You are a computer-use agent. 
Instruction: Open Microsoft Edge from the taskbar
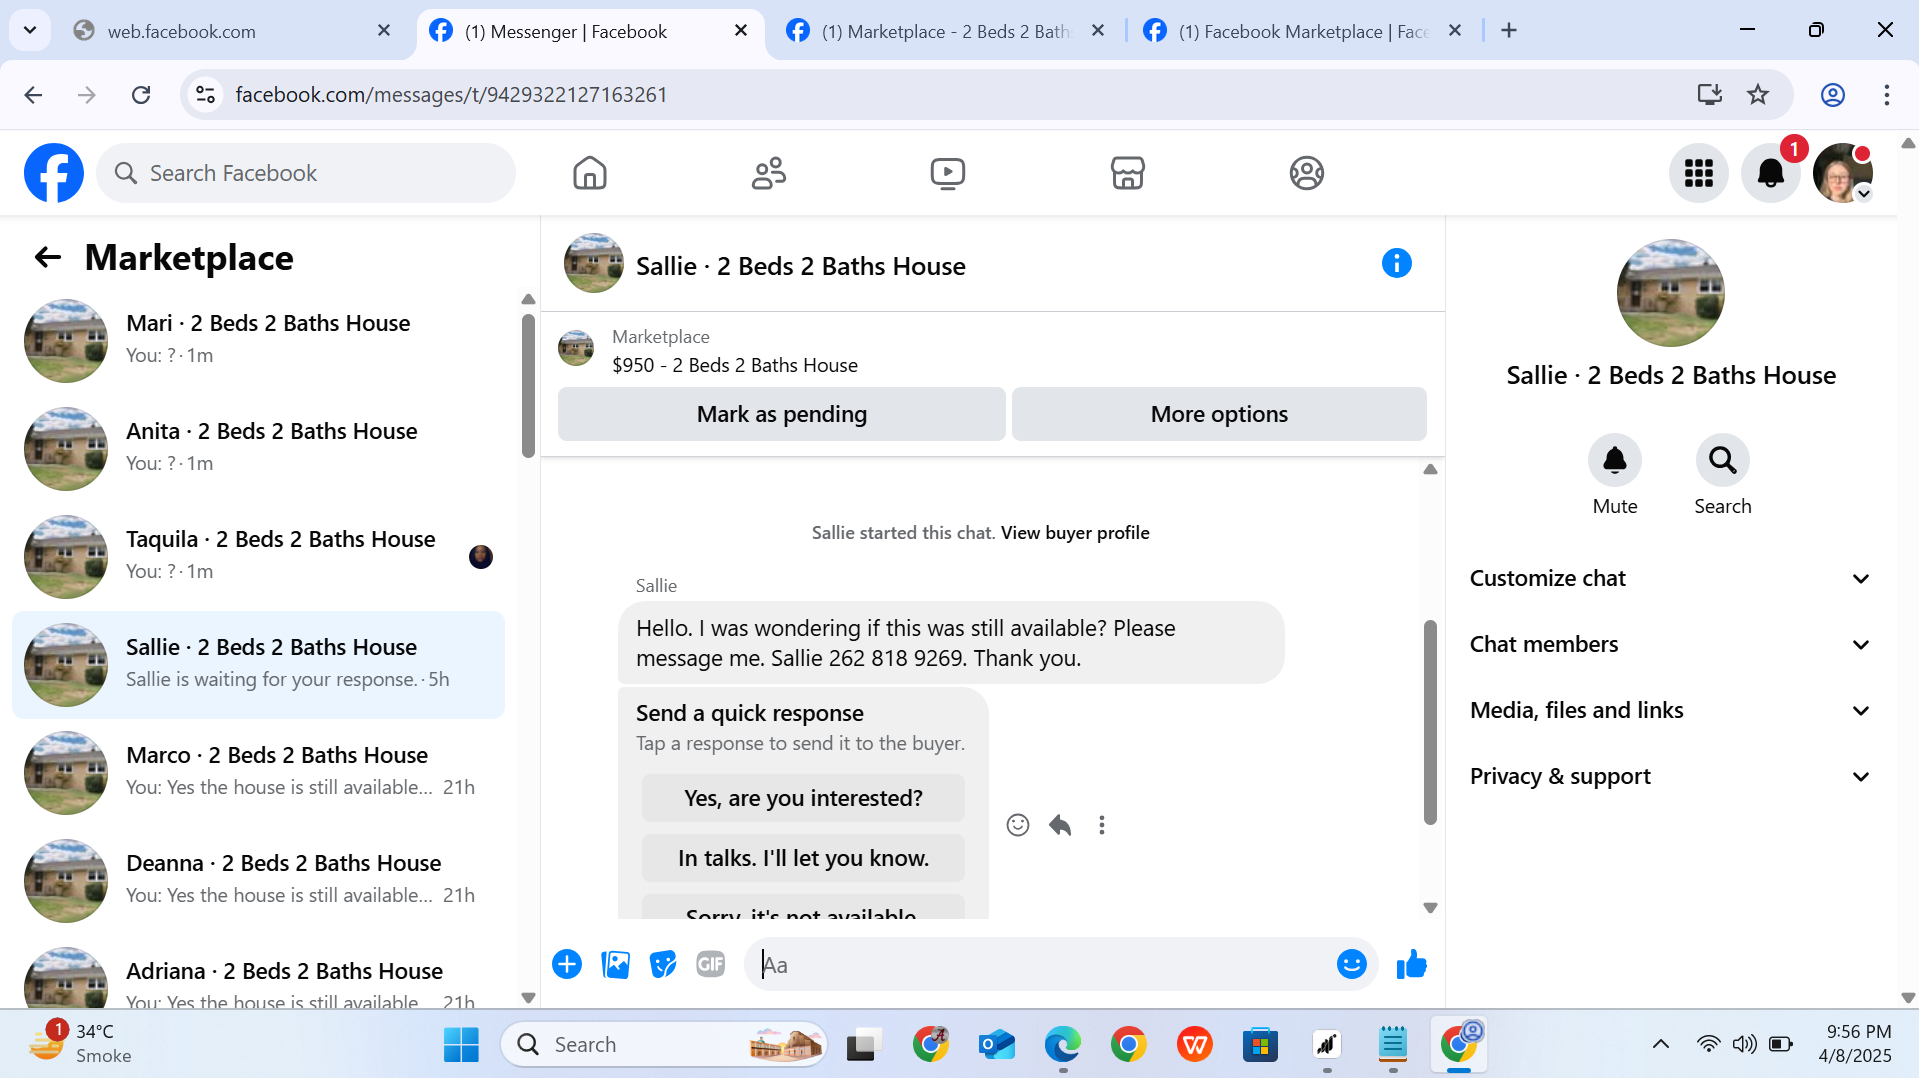1062,1044
